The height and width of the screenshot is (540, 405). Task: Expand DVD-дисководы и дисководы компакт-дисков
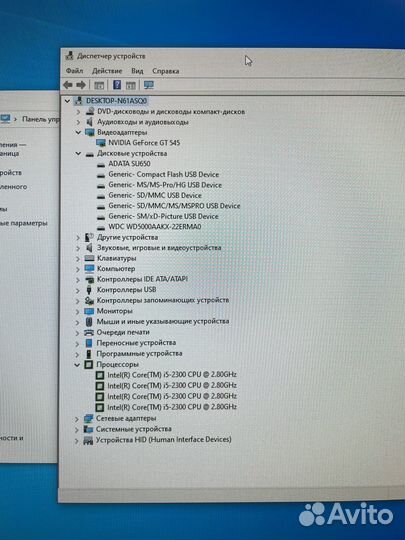78,112
